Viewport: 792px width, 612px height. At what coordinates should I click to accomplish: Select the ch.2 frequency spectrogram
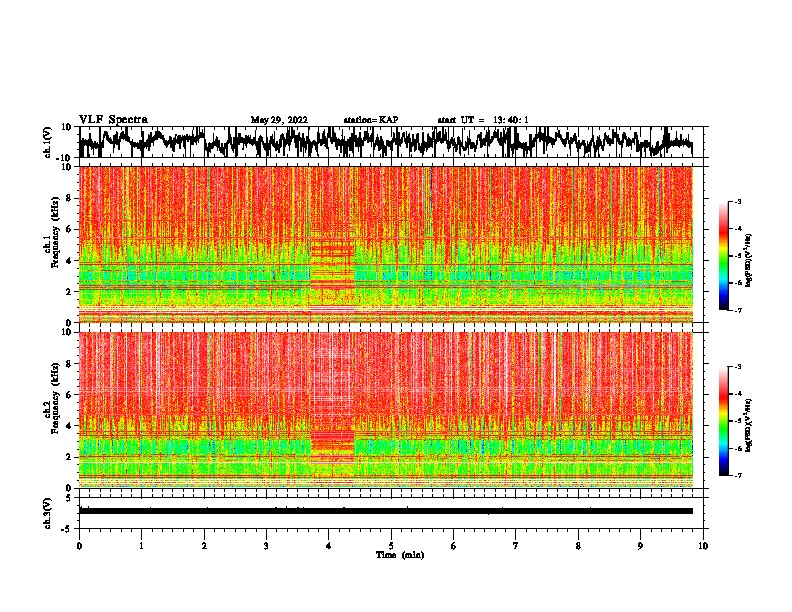386,410
